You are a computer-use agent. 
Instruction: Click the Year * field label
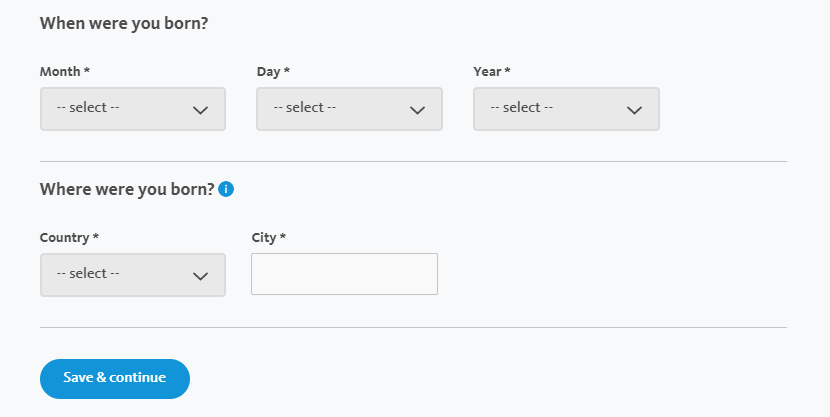tap(492, 71)
